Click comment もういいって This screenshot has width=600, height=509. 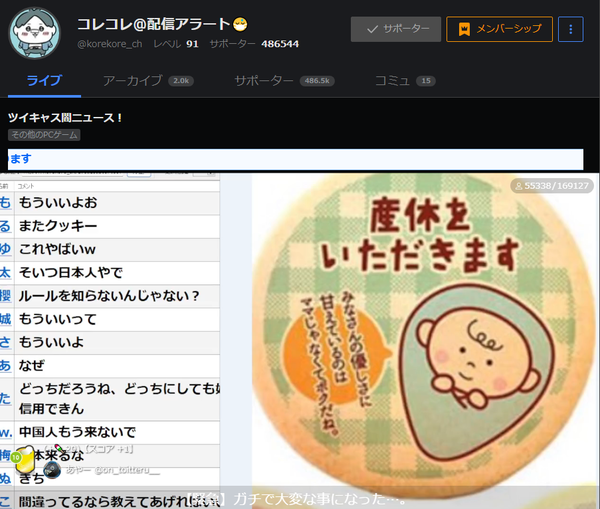[x=58, y=319]
